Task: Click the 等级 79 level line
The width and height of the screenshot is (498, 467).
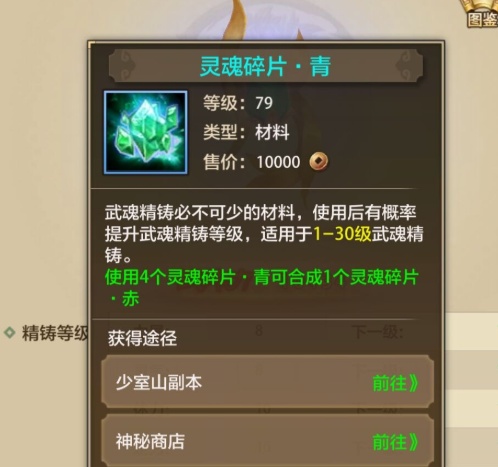Action: tap(238, 103)
